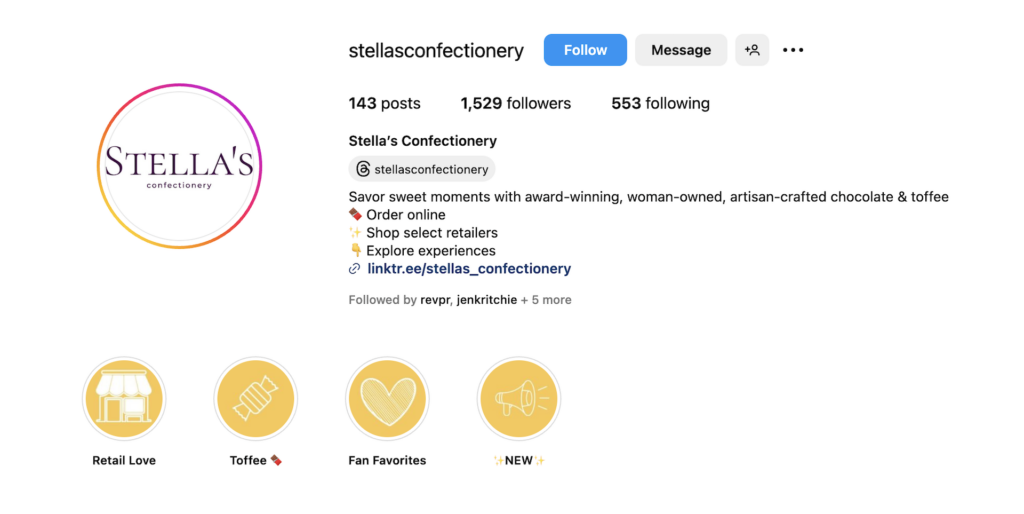The image size is (1024, 514).
Task: Open the NEW megaphone highlight
Action: [x=519, y=400]
